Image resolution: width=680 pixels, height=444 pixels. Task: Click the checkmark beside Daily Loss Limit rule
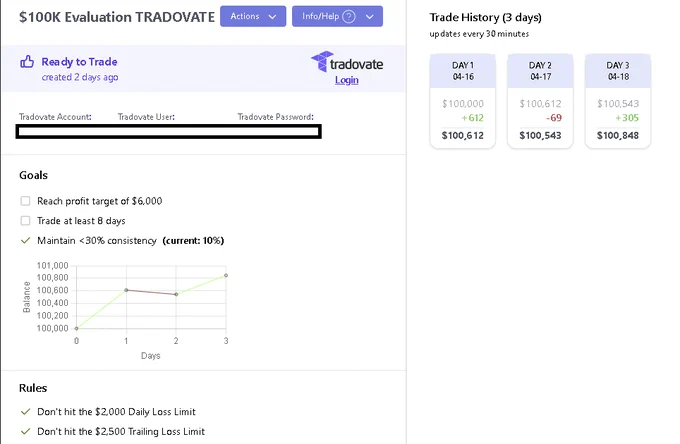click(26, 411)
